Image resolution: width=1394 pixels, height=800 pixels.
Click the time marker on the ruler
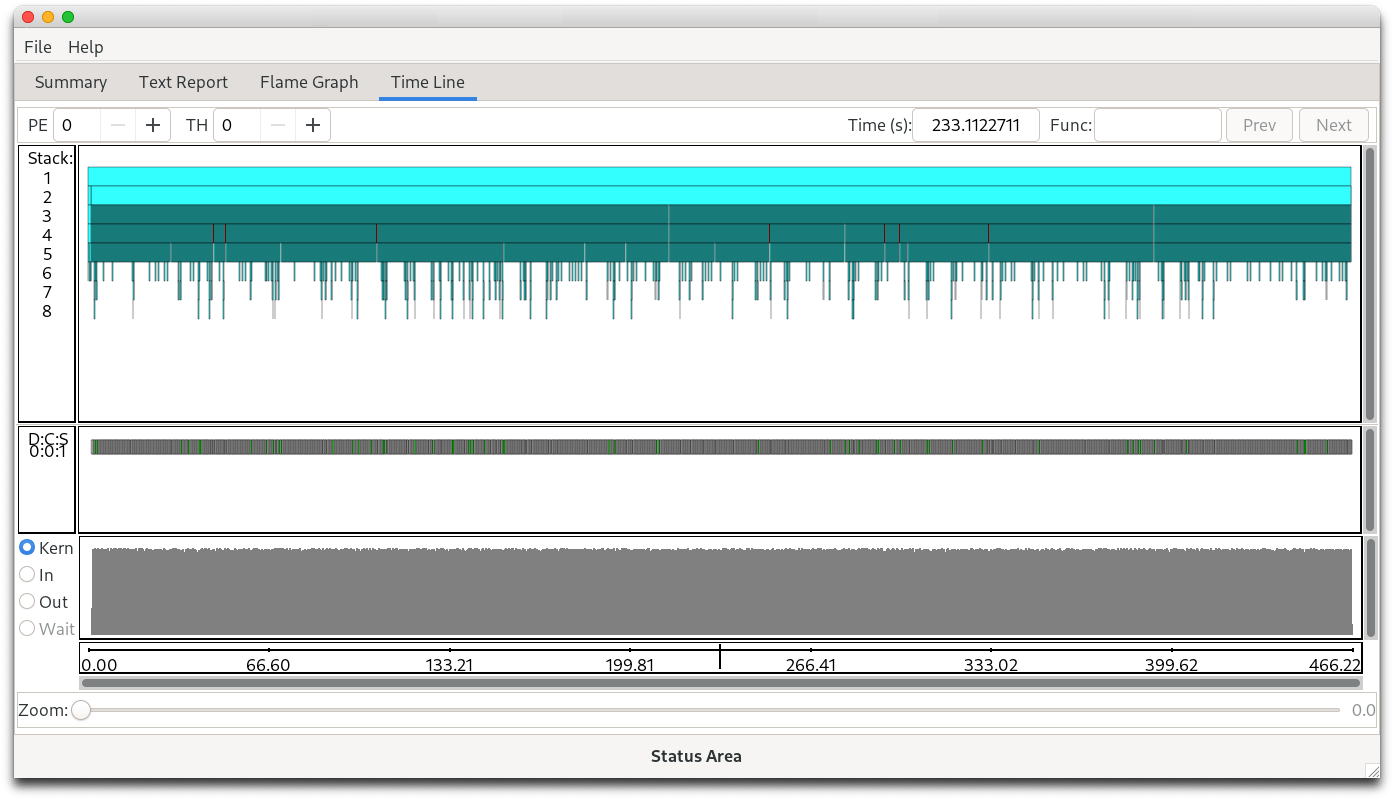720,657
